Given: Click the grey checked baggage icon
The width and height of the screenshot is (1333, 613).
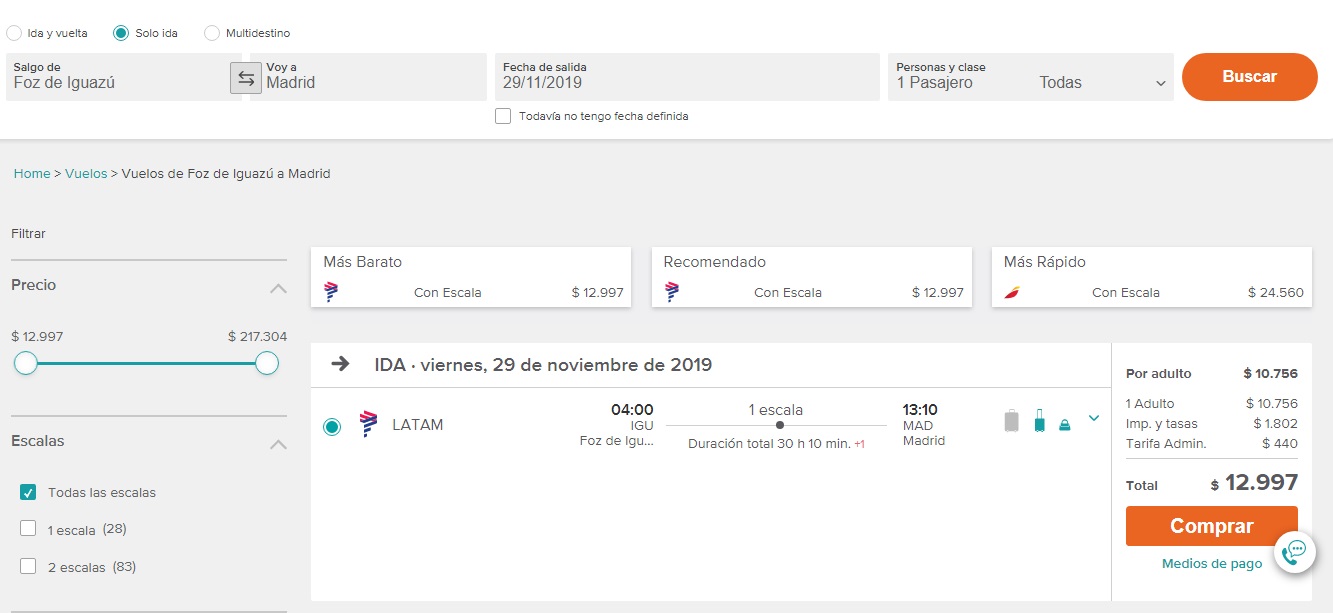Looking at the screenshot, I should point(1012,421).
